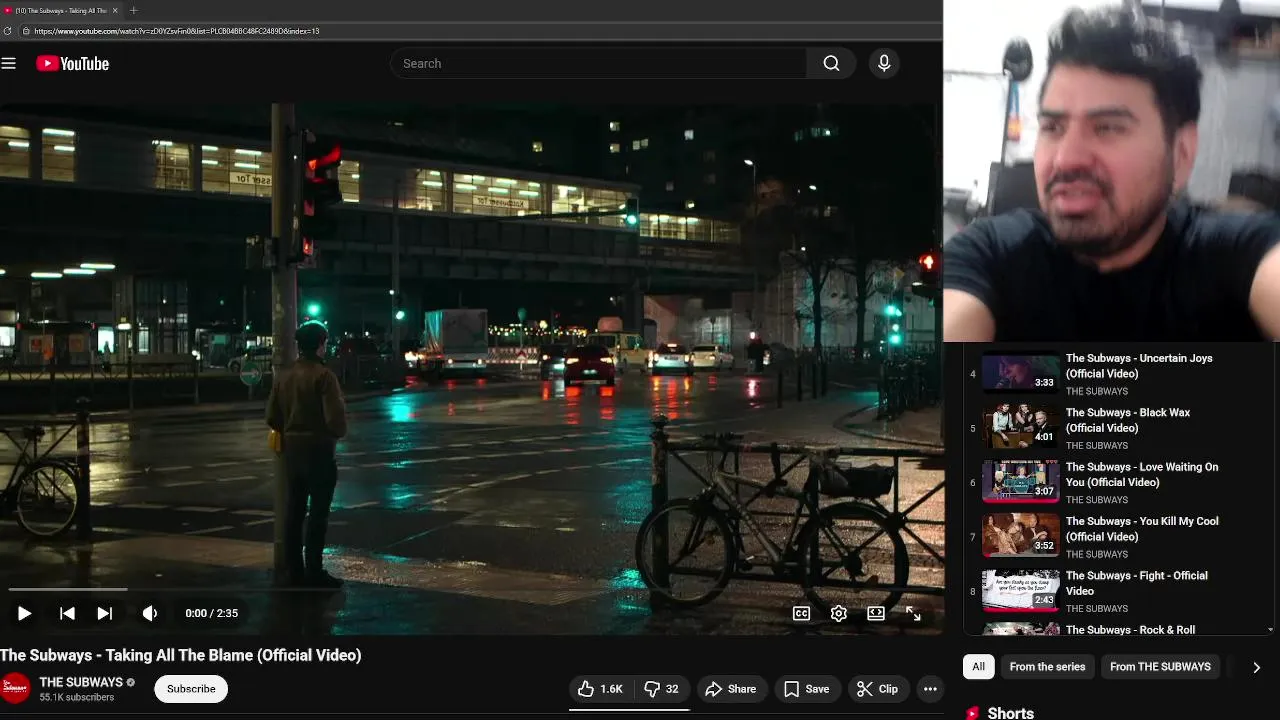Show more filter chips with arrow
This screenshot has width=1280, height=720.
(x=1256, y=667)
